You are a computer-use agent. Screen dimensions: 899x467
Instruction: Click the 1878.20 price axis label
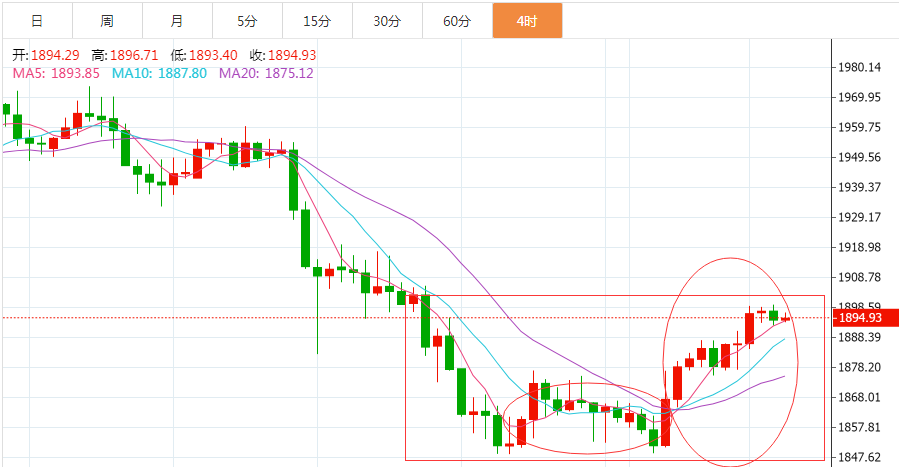click(x=859, y=367)
